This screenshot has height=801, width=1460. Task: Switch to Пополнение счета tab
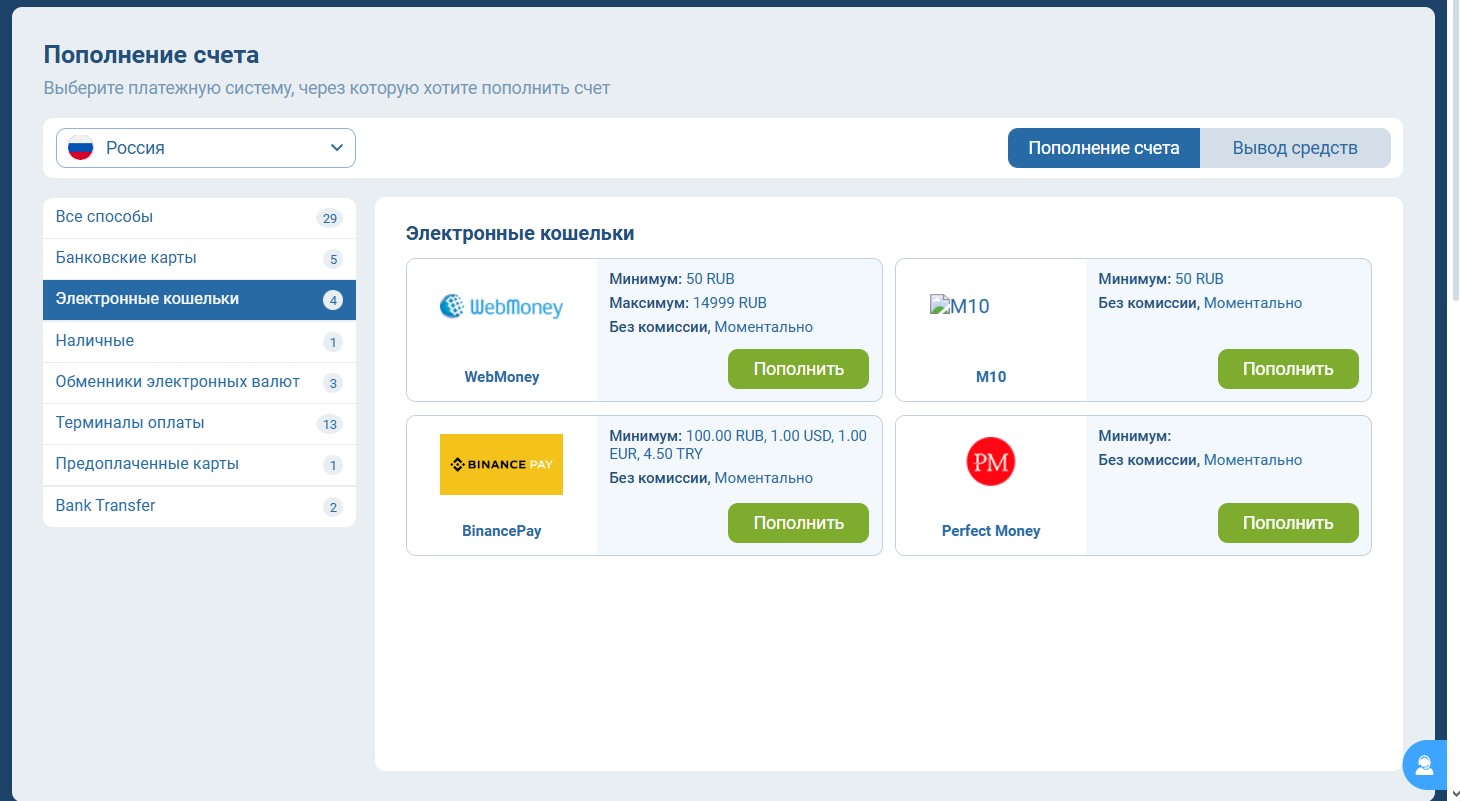1104,148
